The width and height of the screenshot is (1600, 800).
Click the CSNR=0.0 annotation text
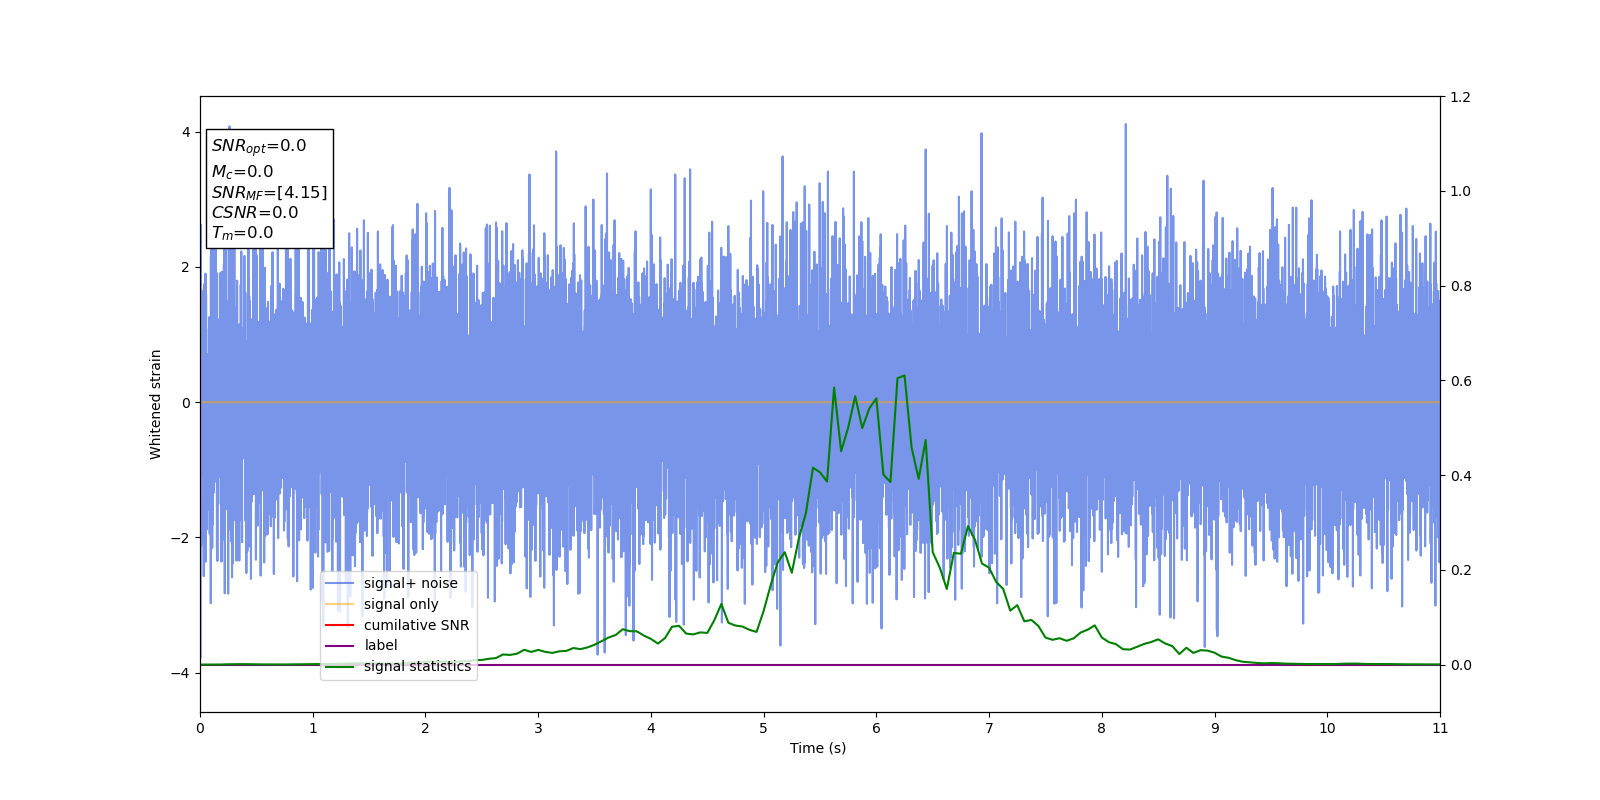255,212
